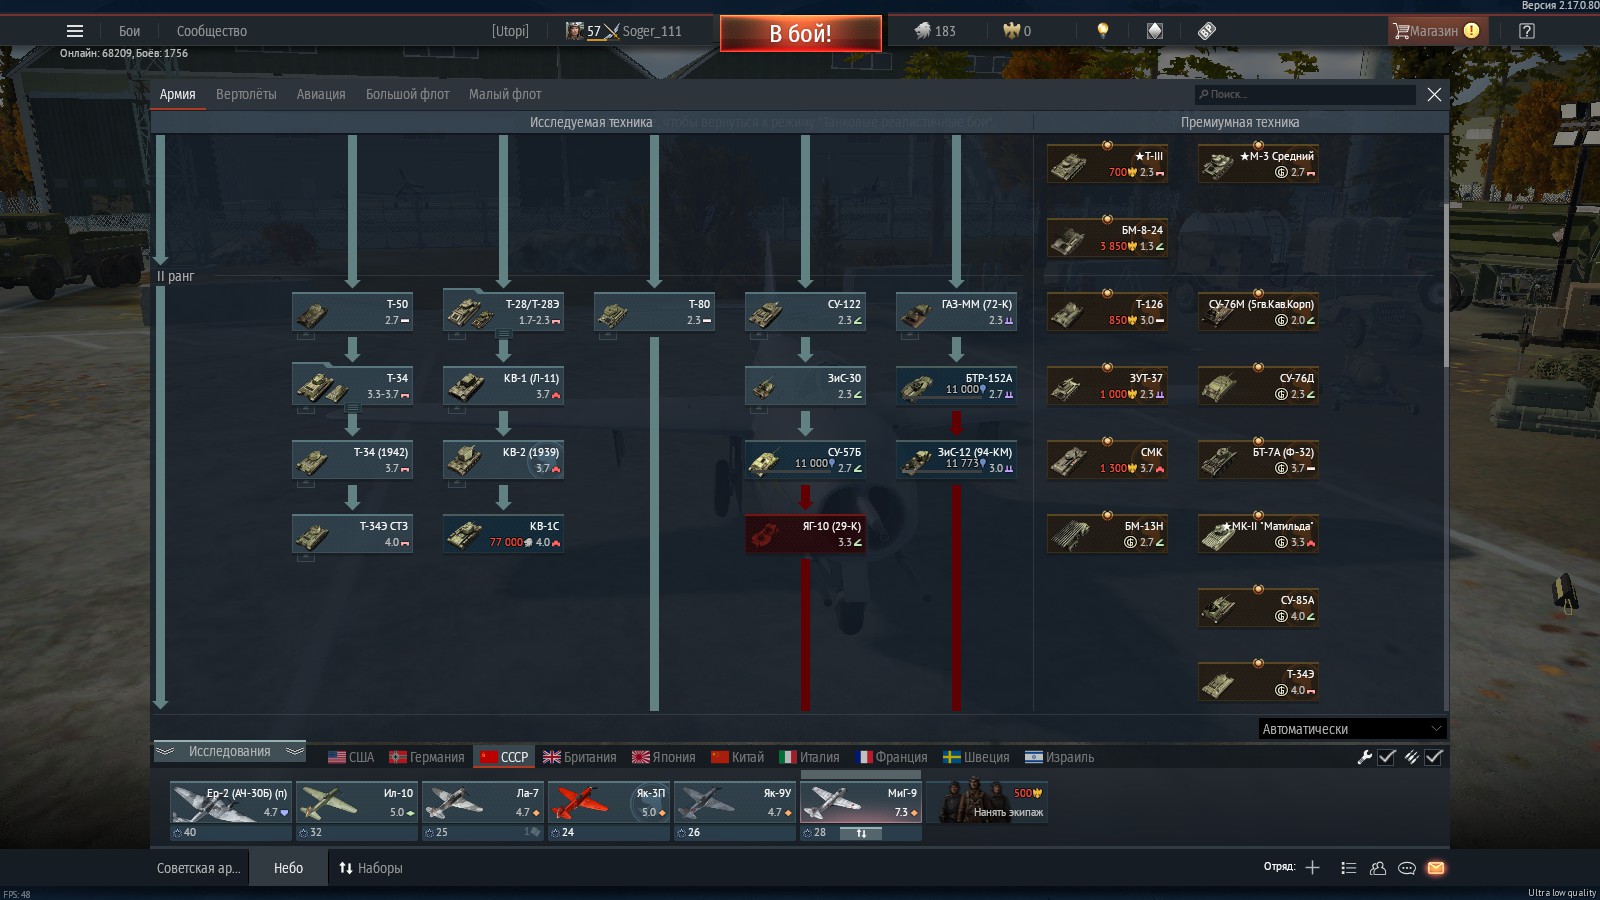
Task: Click the ammo refill stripes icon
Action: tap(1411, 757)
